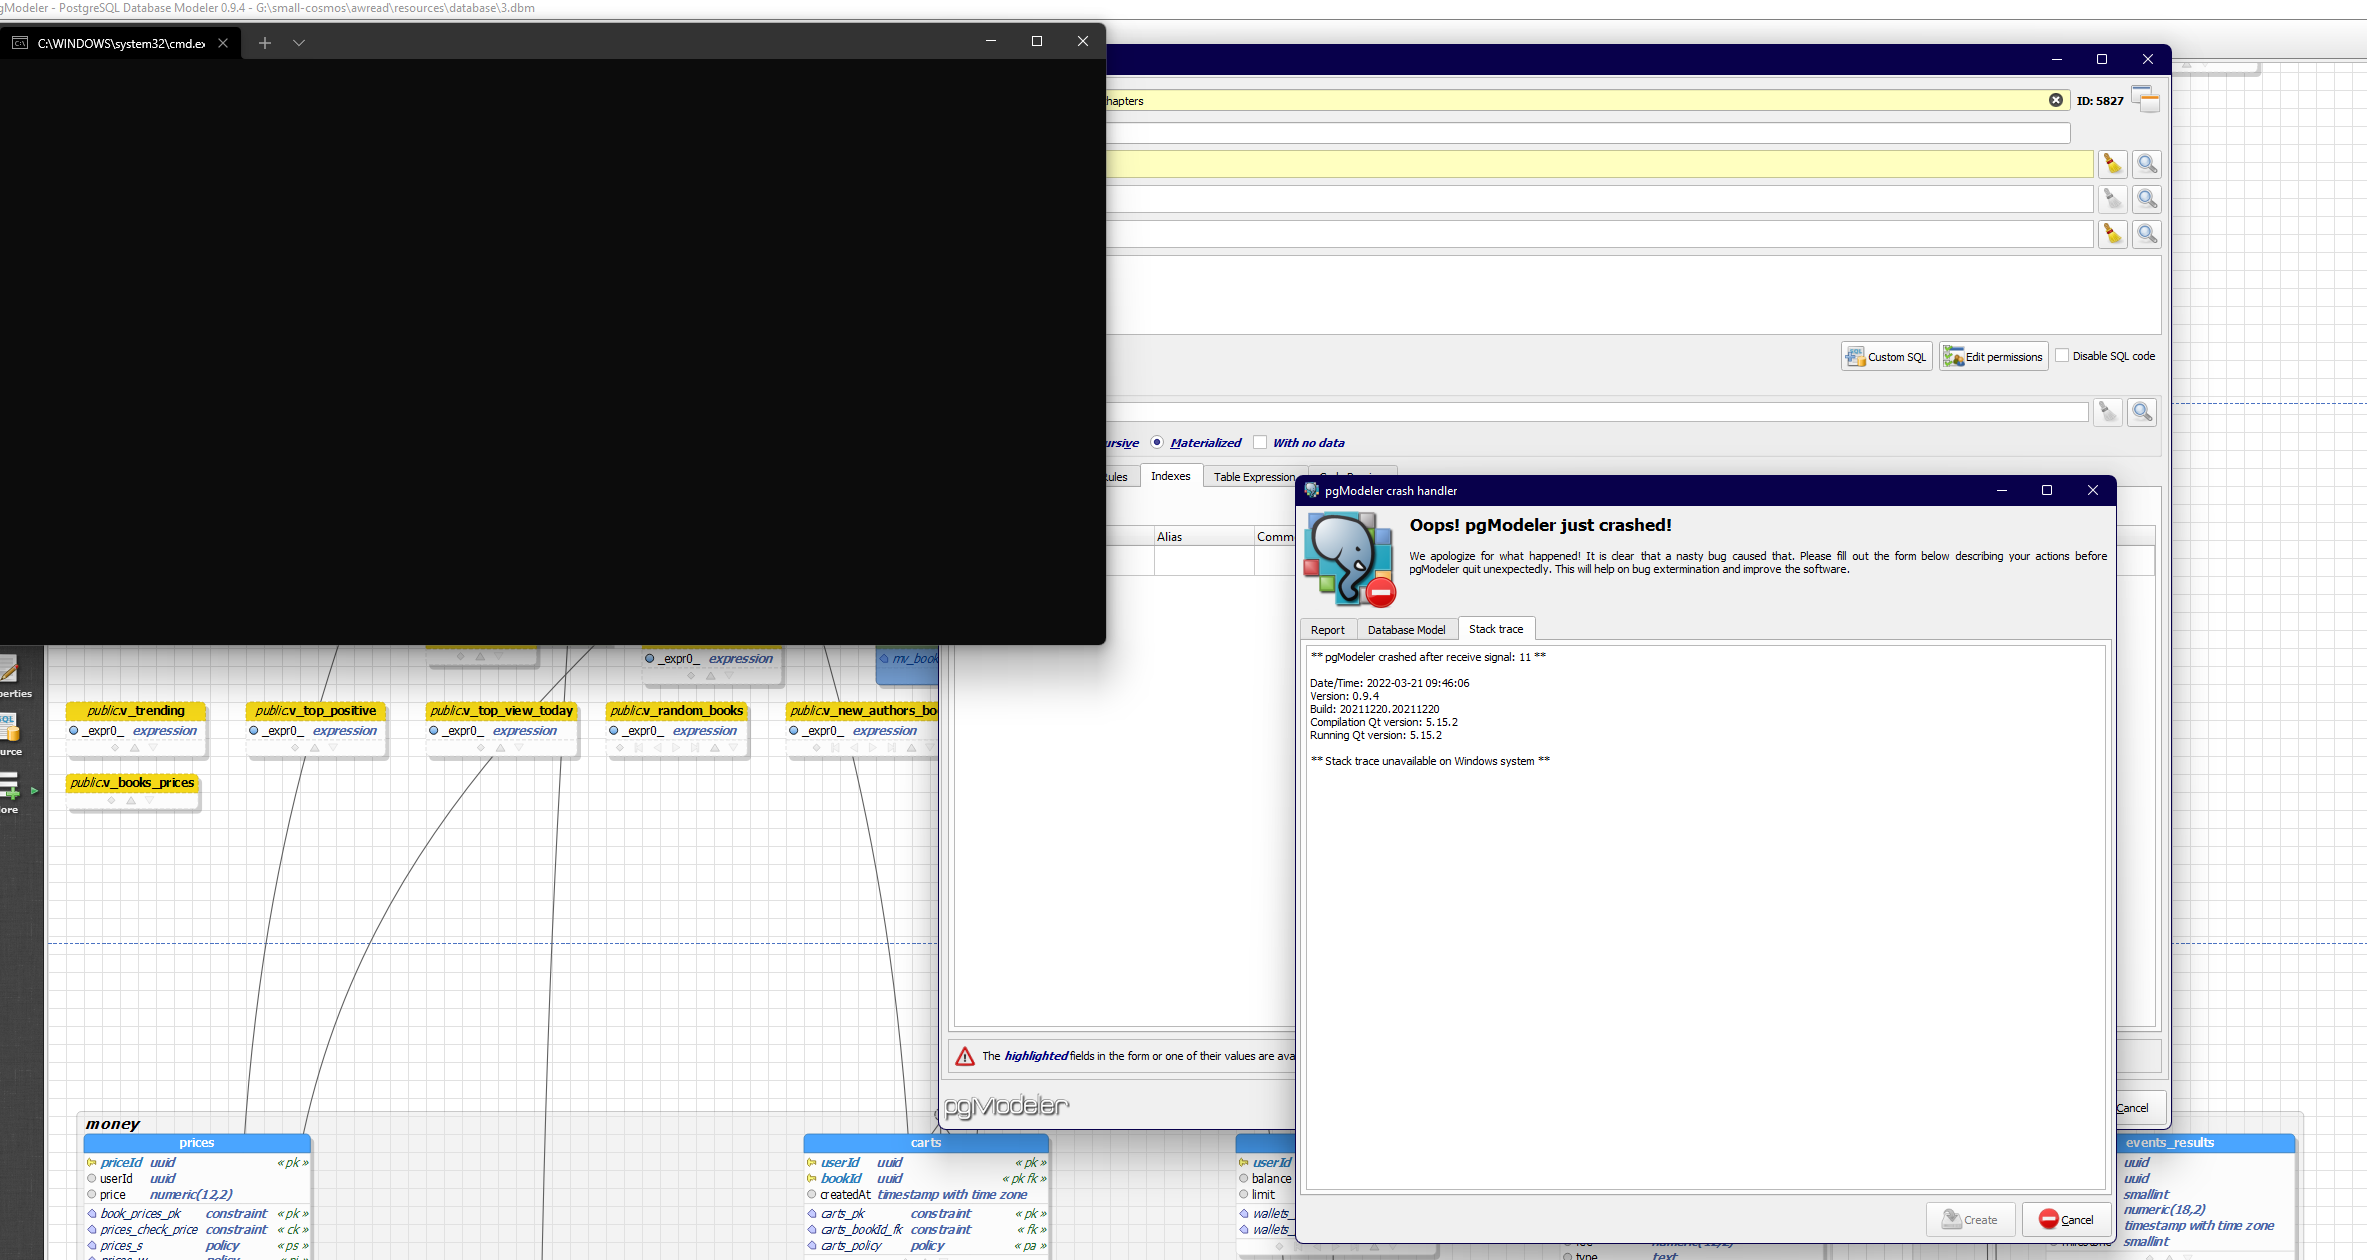The width and height of the screenshot is (2367, 1260).
Task: Click the Create button in the crash handler
Action: (x=1970, y=1219)
